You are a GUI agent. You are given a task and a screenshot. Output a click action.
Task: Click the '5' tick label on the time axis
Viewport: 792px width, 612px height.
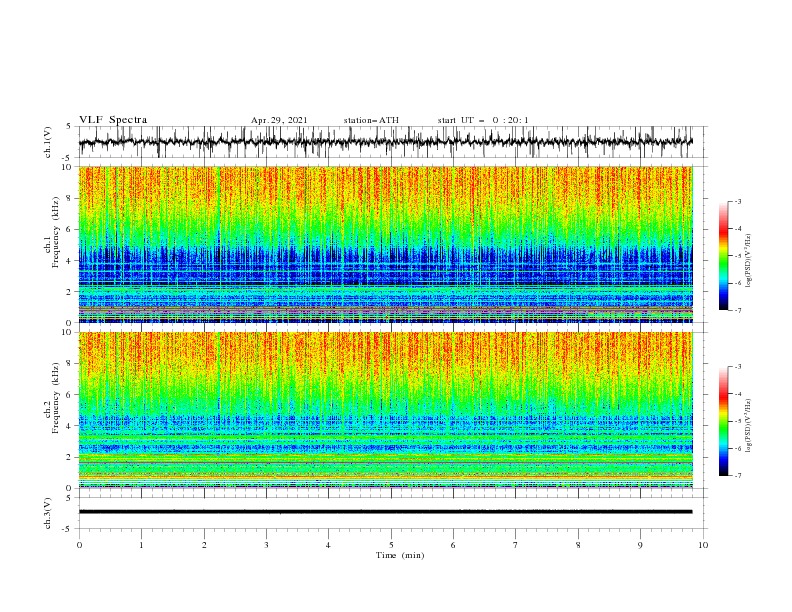(391, 545)
